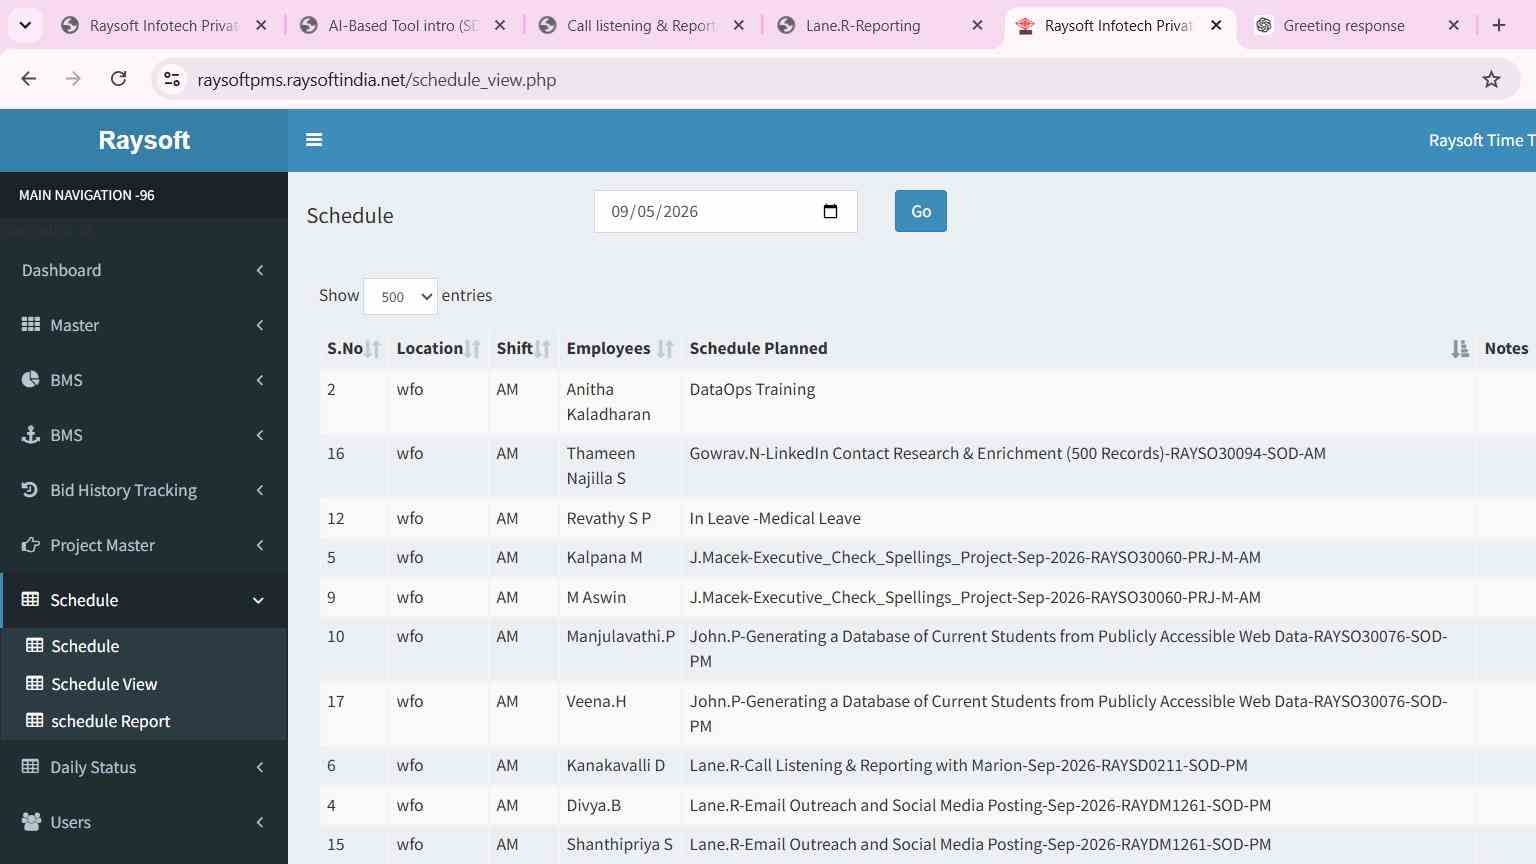Open the Show entries dropdown

pos(400,296)
